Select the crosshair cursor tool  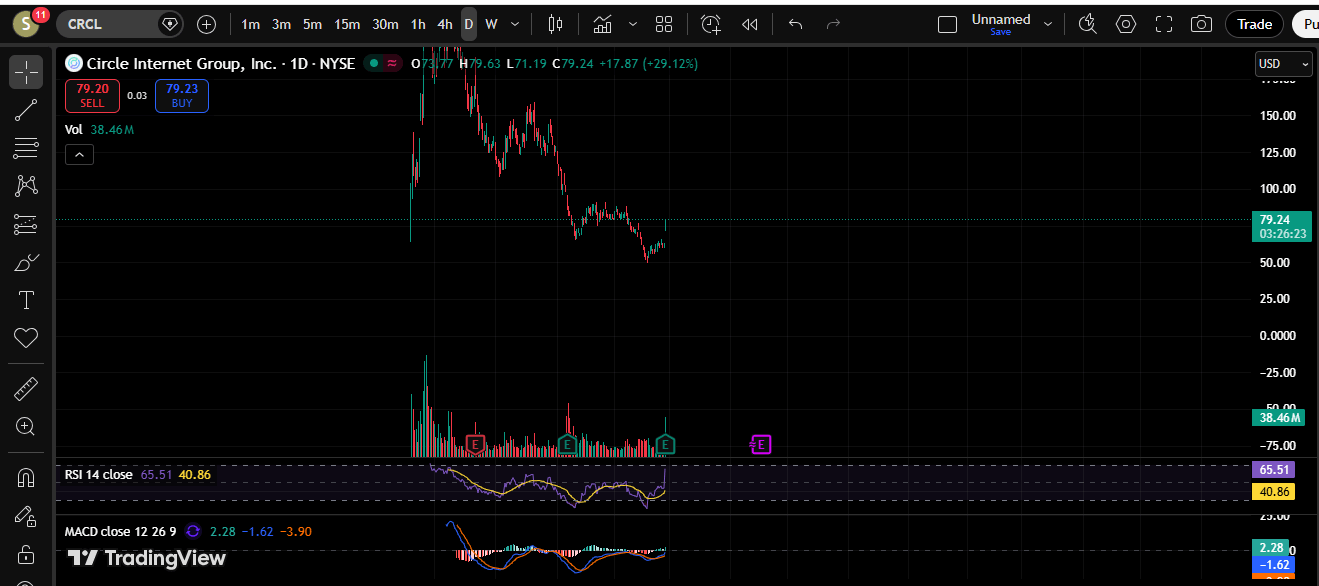tap(26, 72)
